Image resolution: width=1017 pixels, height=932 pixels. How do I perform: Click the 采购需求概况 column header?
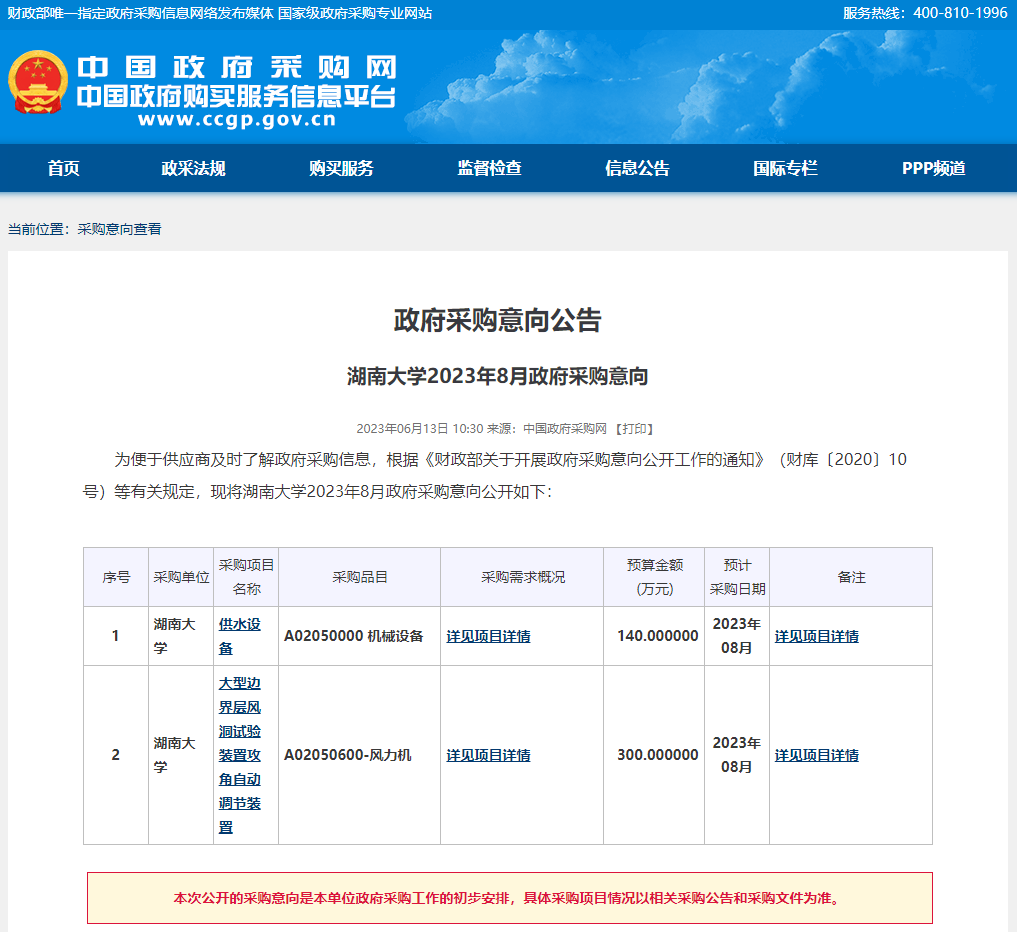522,577
